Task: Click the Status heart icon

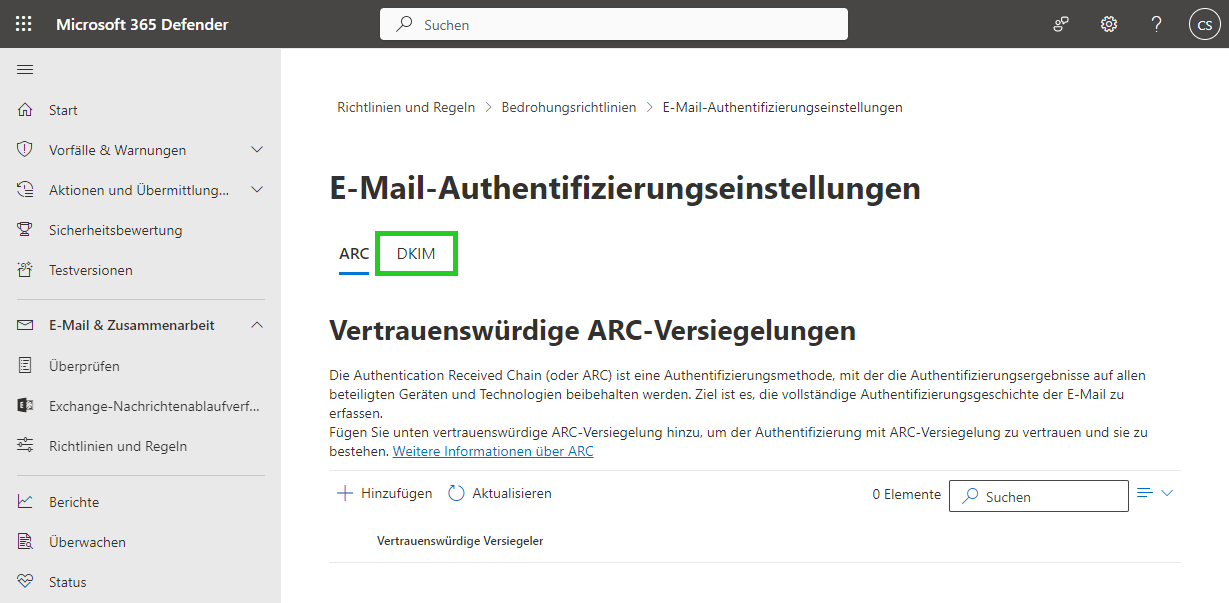Action: 25,582
